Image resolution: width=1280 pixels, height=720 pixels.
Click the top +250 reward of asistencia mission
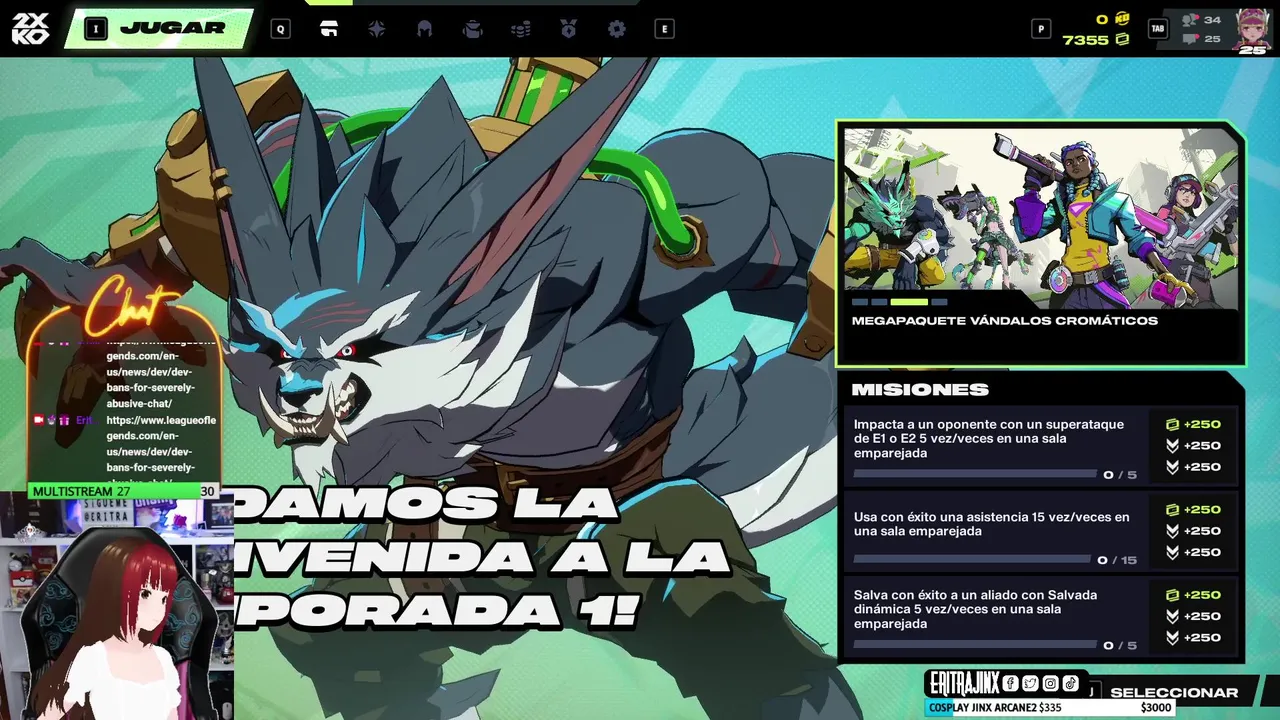(1193, 509)
